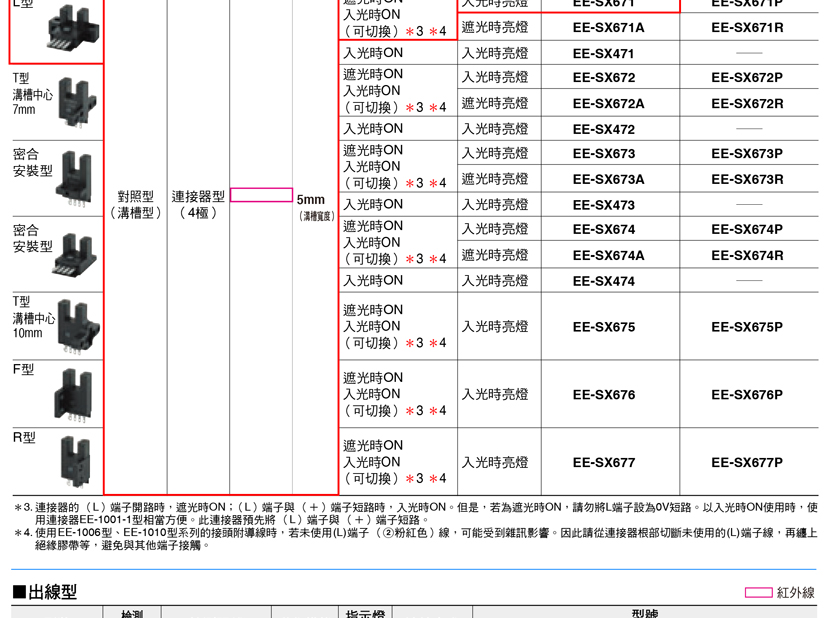Select model number EE-SX673A
This screenshot has width=830, height=618.
click(608, 180)
